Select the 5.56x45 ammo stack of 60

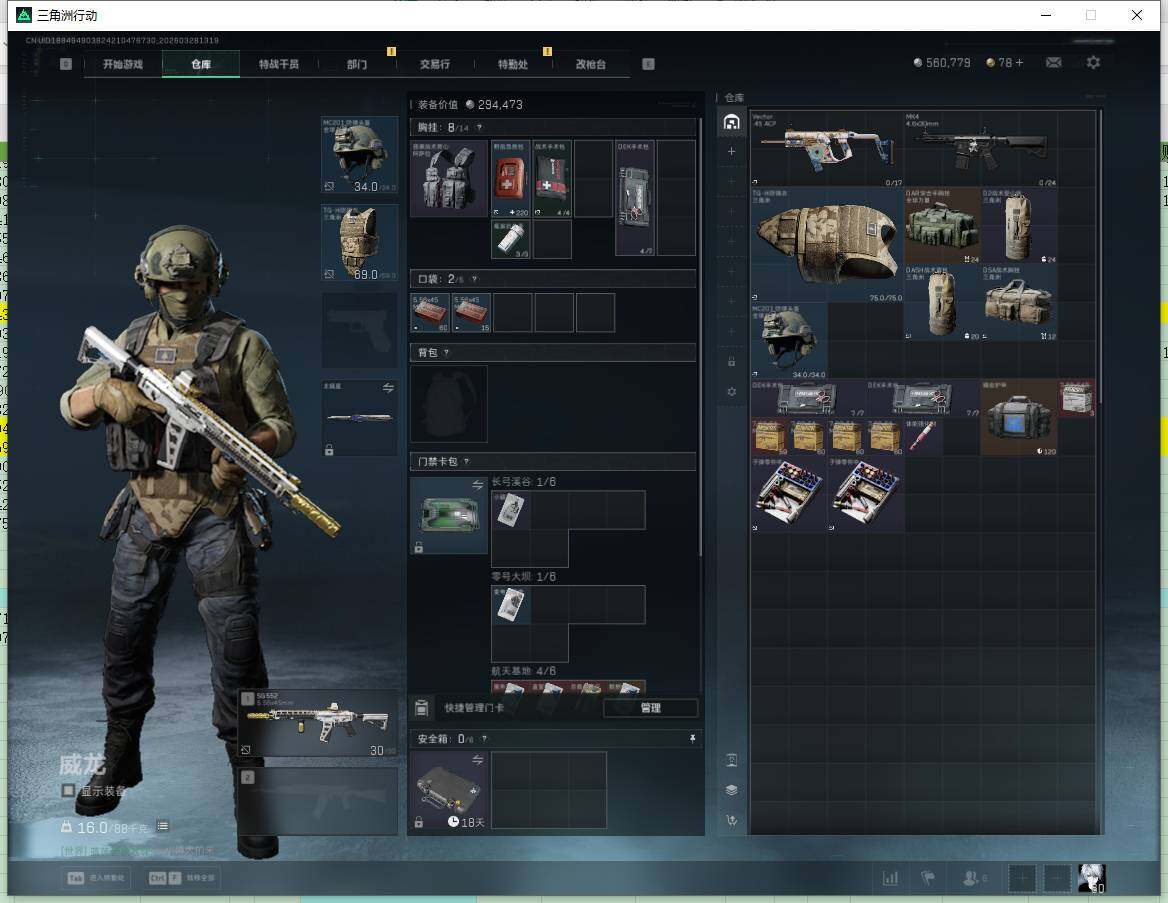(431, 312)
